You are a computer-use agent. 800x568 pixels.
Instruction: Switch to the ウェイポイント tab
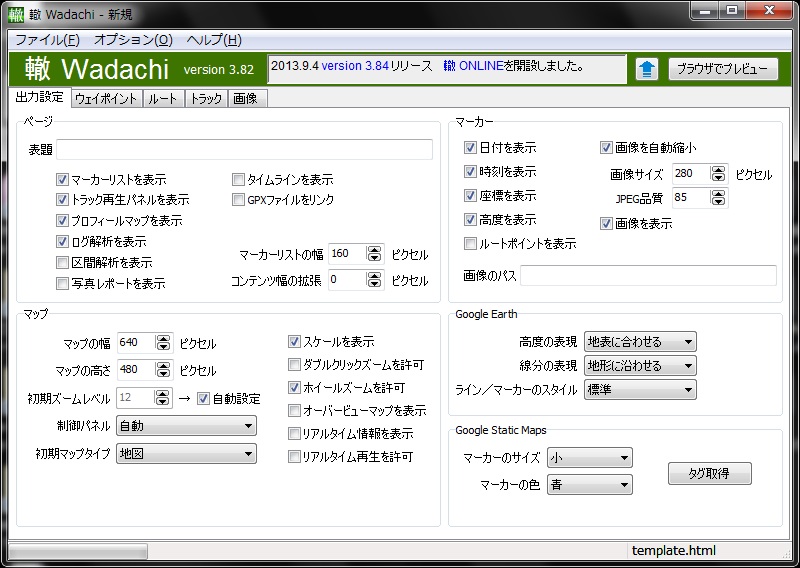106,98
